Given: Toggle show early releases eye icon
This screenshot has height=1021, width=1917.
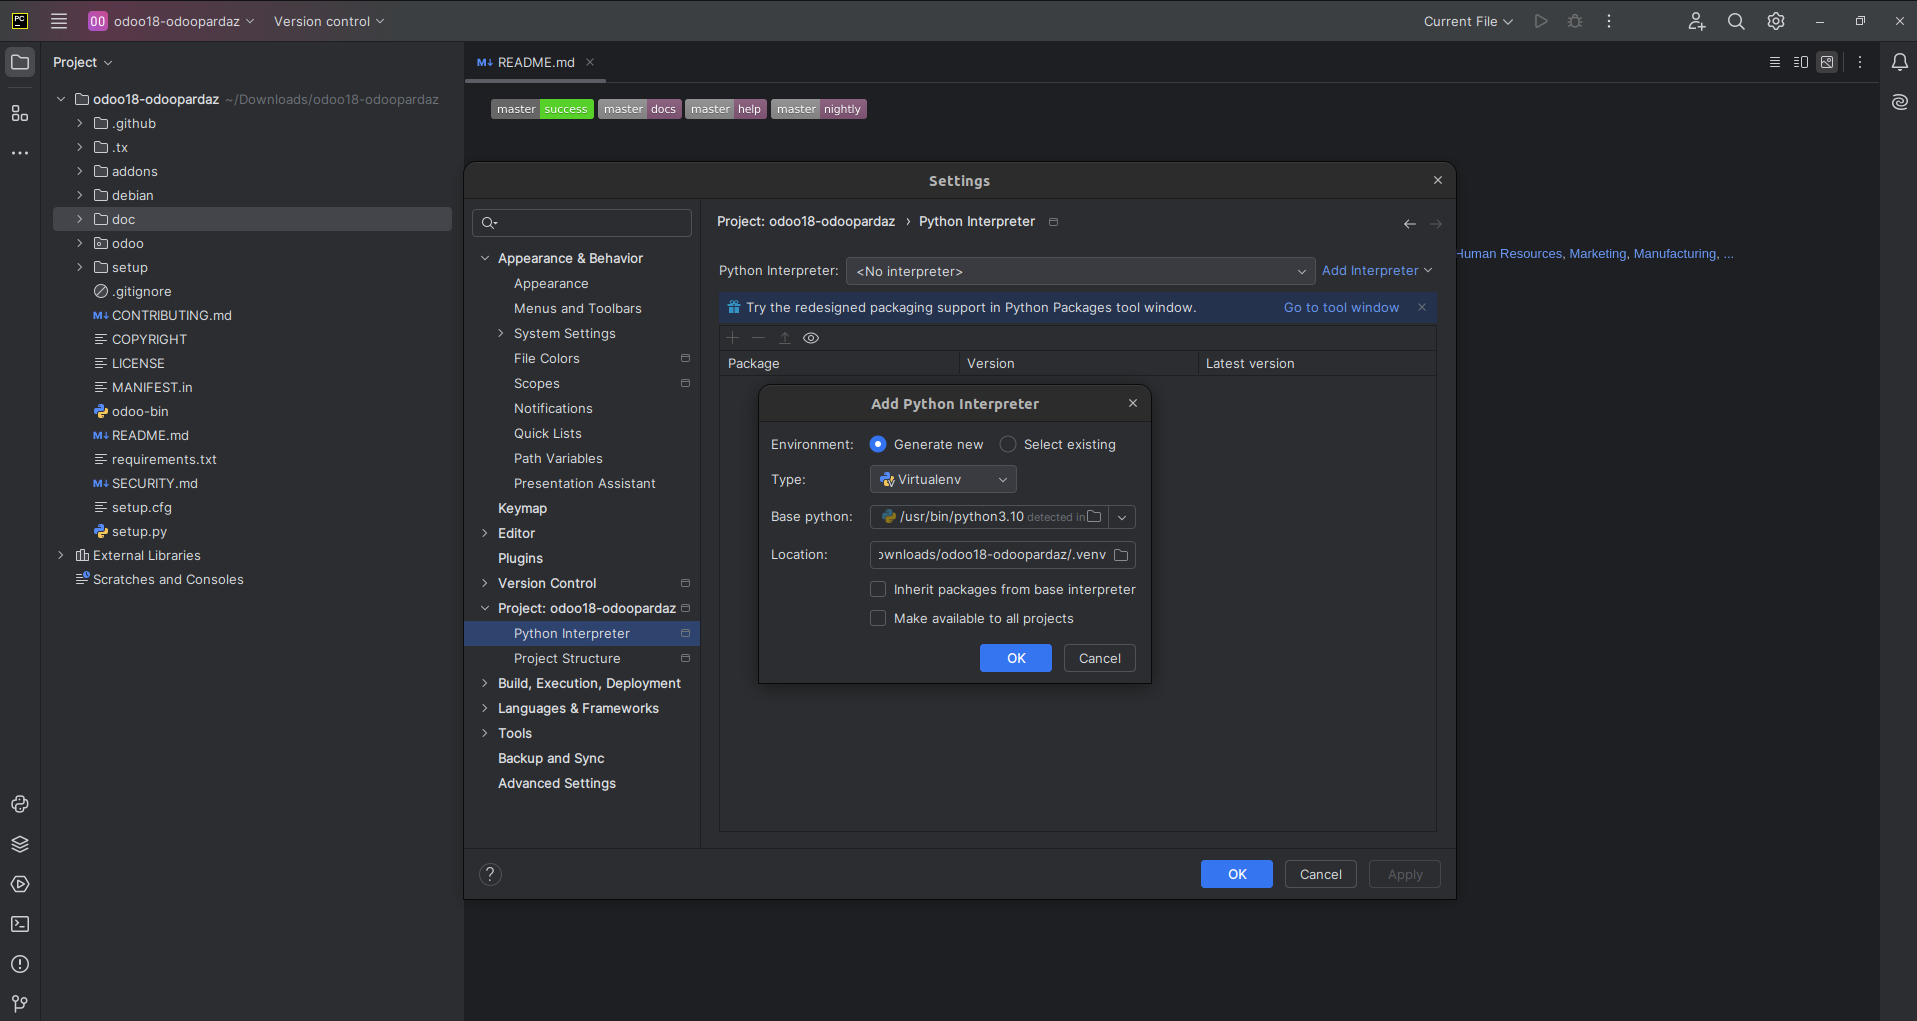Looking at the screenshot, I should click(x=811, y=338).
